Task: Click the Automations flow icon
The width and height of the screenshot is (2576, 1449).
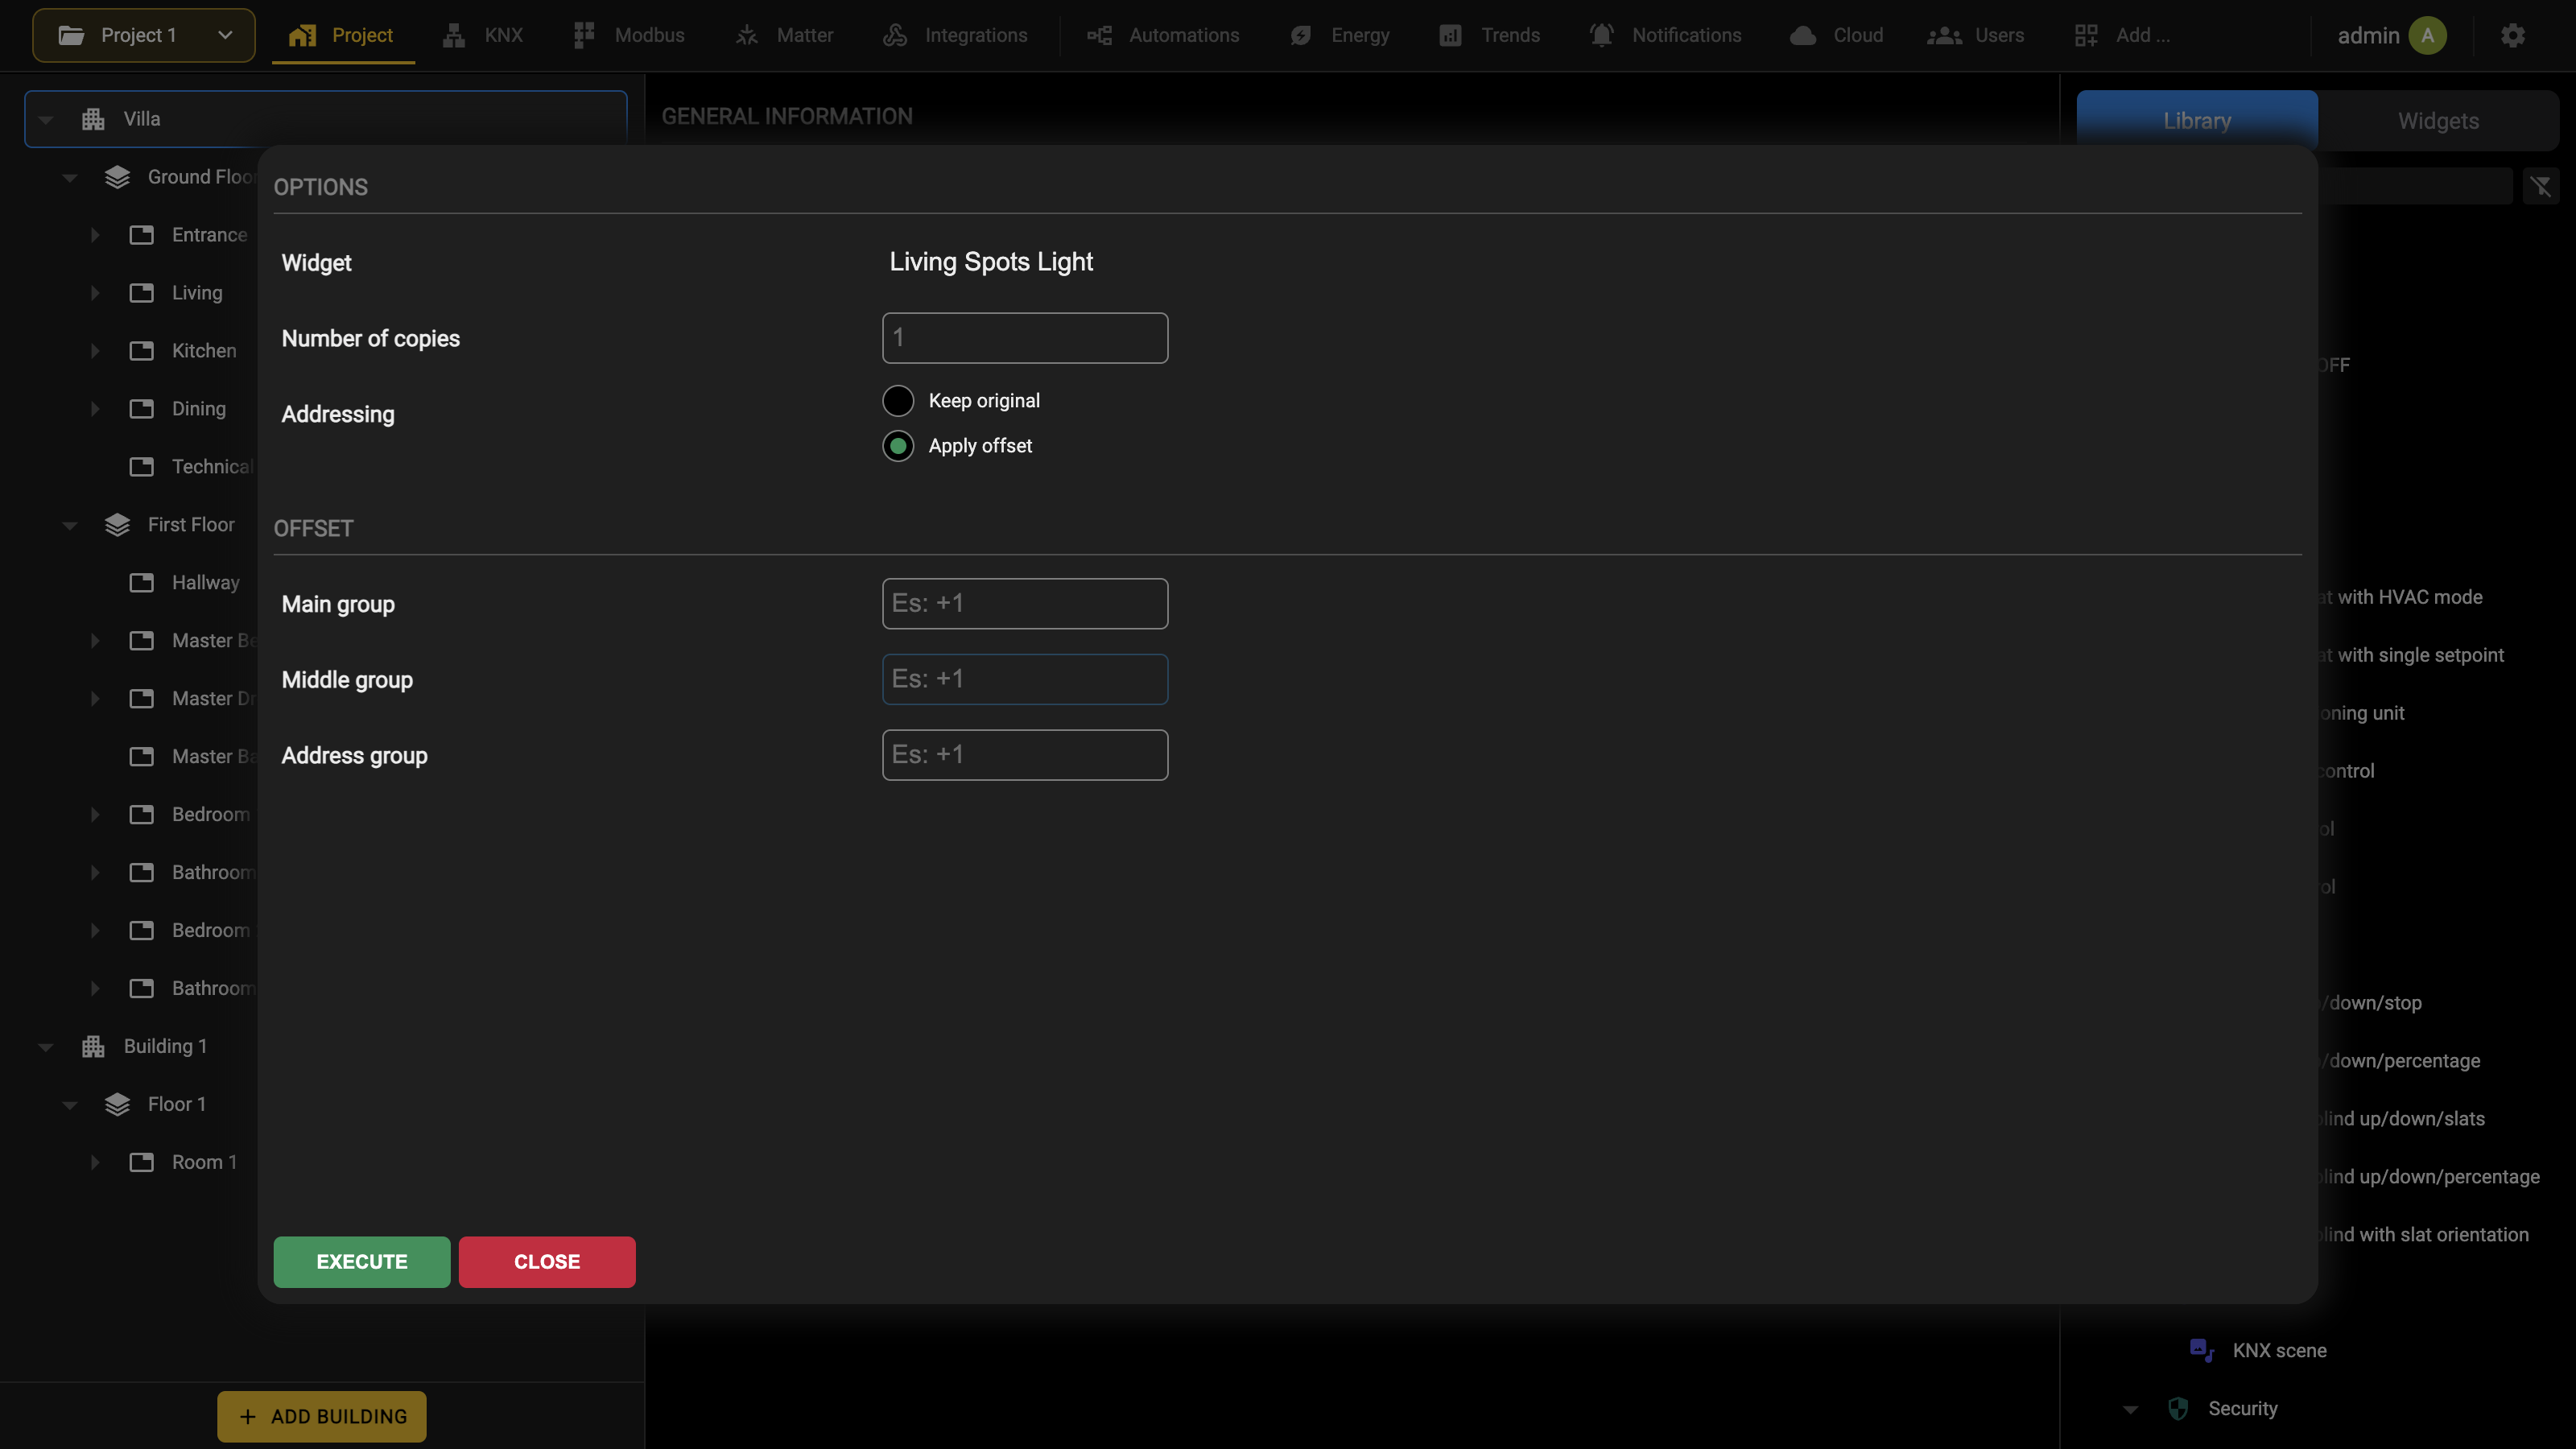Action: pos(1099,36)
